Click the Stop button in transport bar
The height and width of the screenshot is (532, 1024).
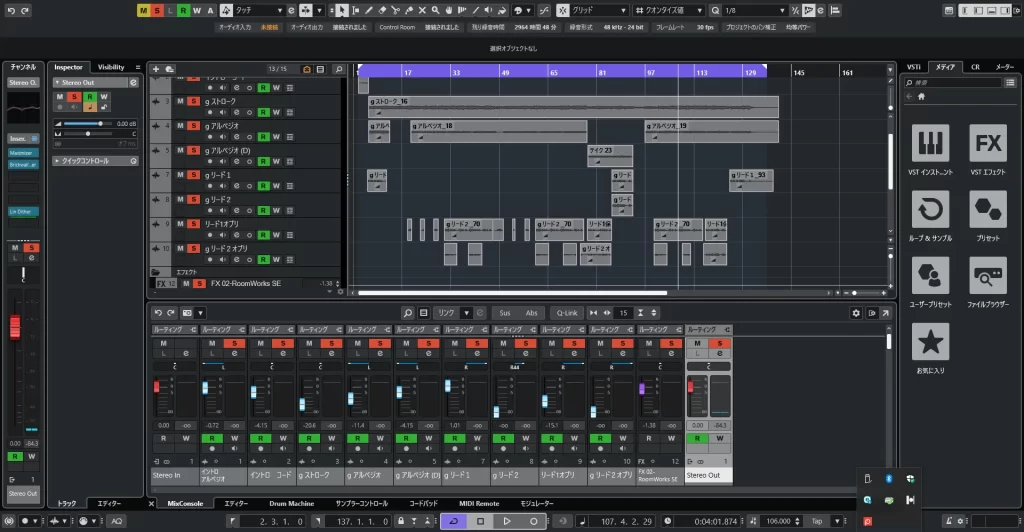(480, 521)
